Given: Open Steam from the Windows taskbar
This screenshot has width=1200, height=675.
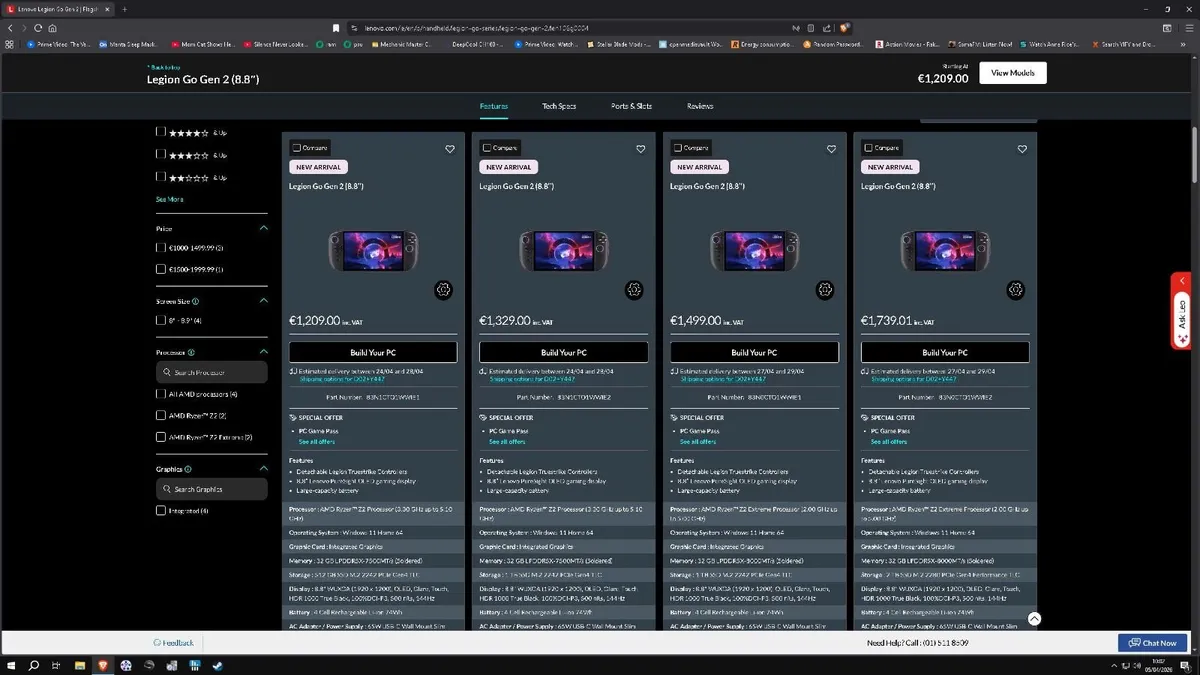Looking at the screenshot, I should coord(217,665).
